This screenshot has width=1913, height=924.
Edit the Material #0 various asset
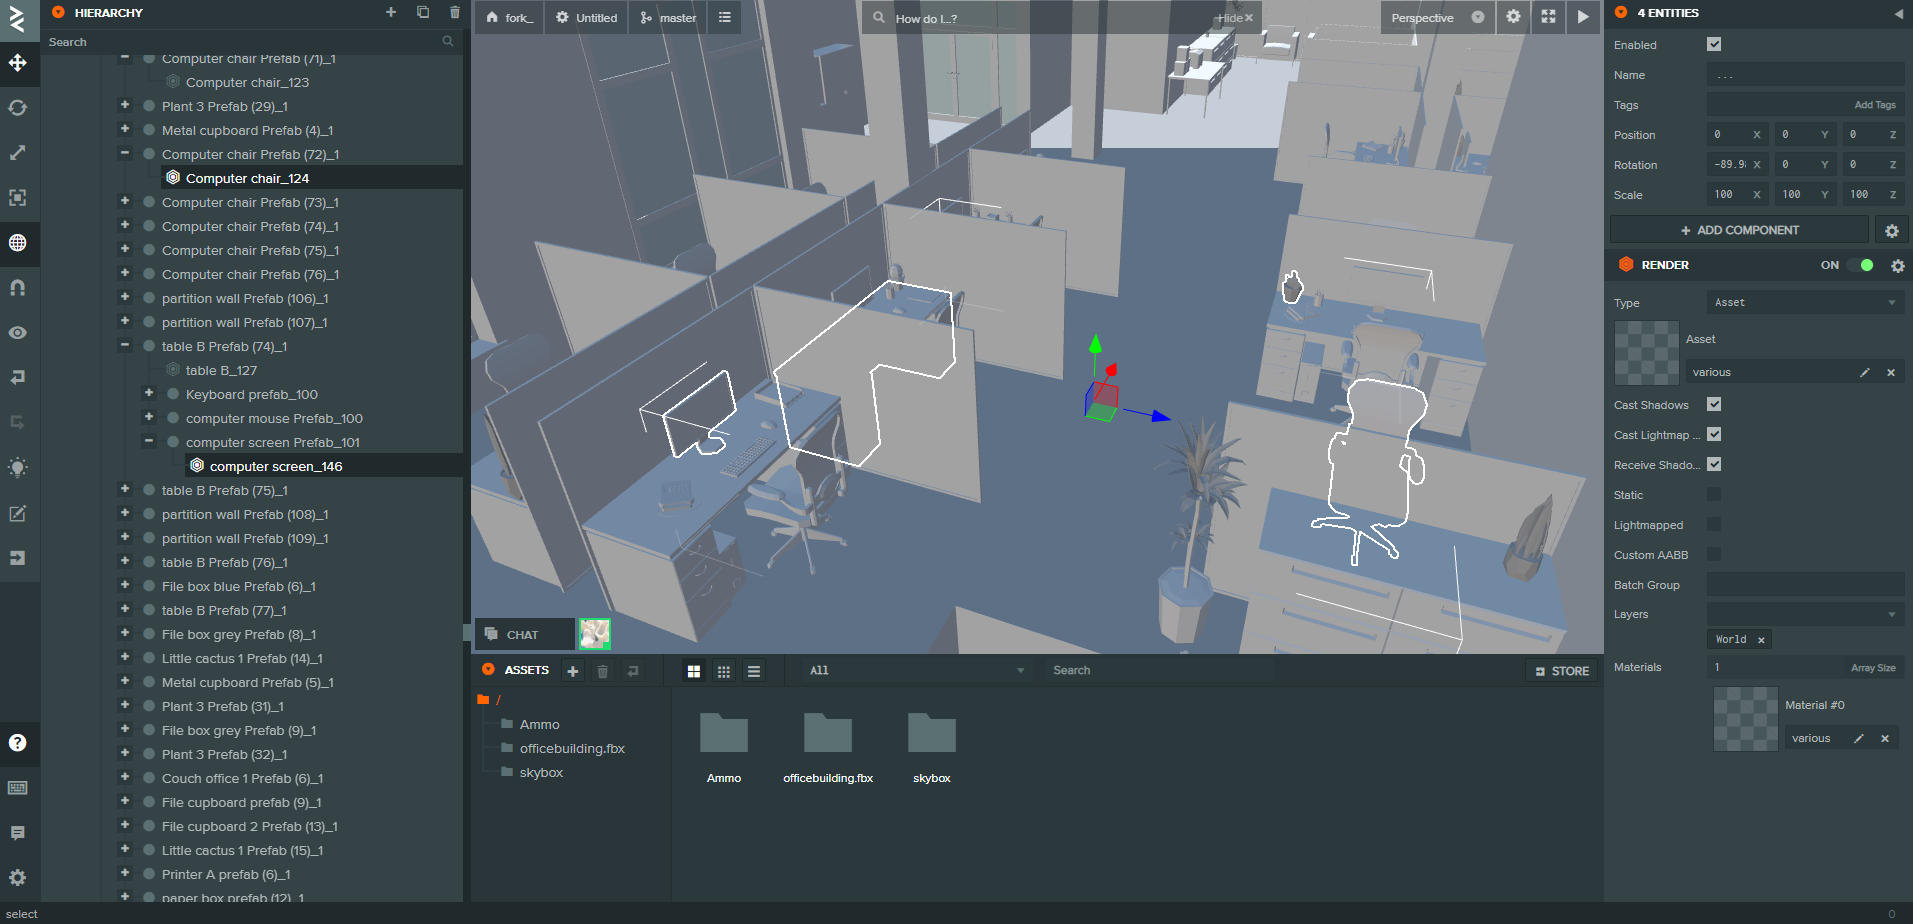coord(1859,739)
